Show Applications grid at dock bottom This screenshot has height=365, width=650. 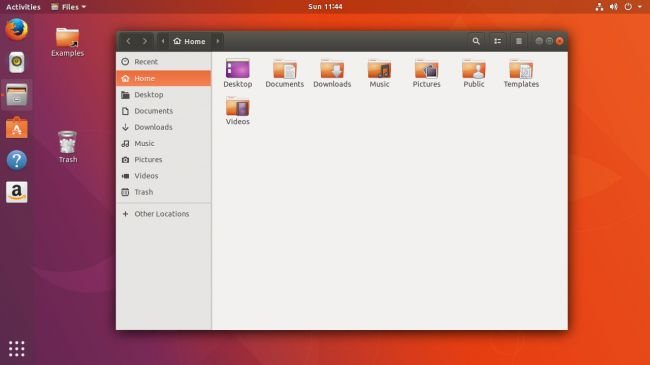click(x=17, y=348)
